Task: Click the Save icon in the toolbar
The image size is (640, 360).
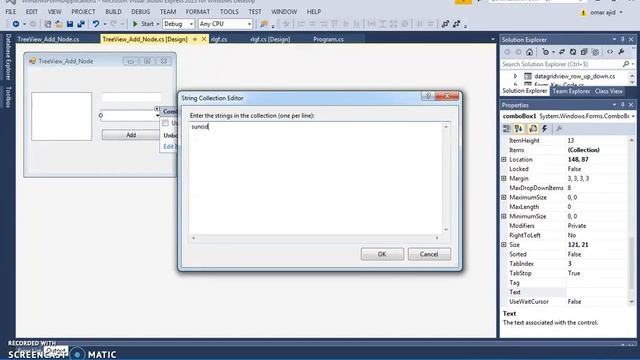Action: point(70,24)
